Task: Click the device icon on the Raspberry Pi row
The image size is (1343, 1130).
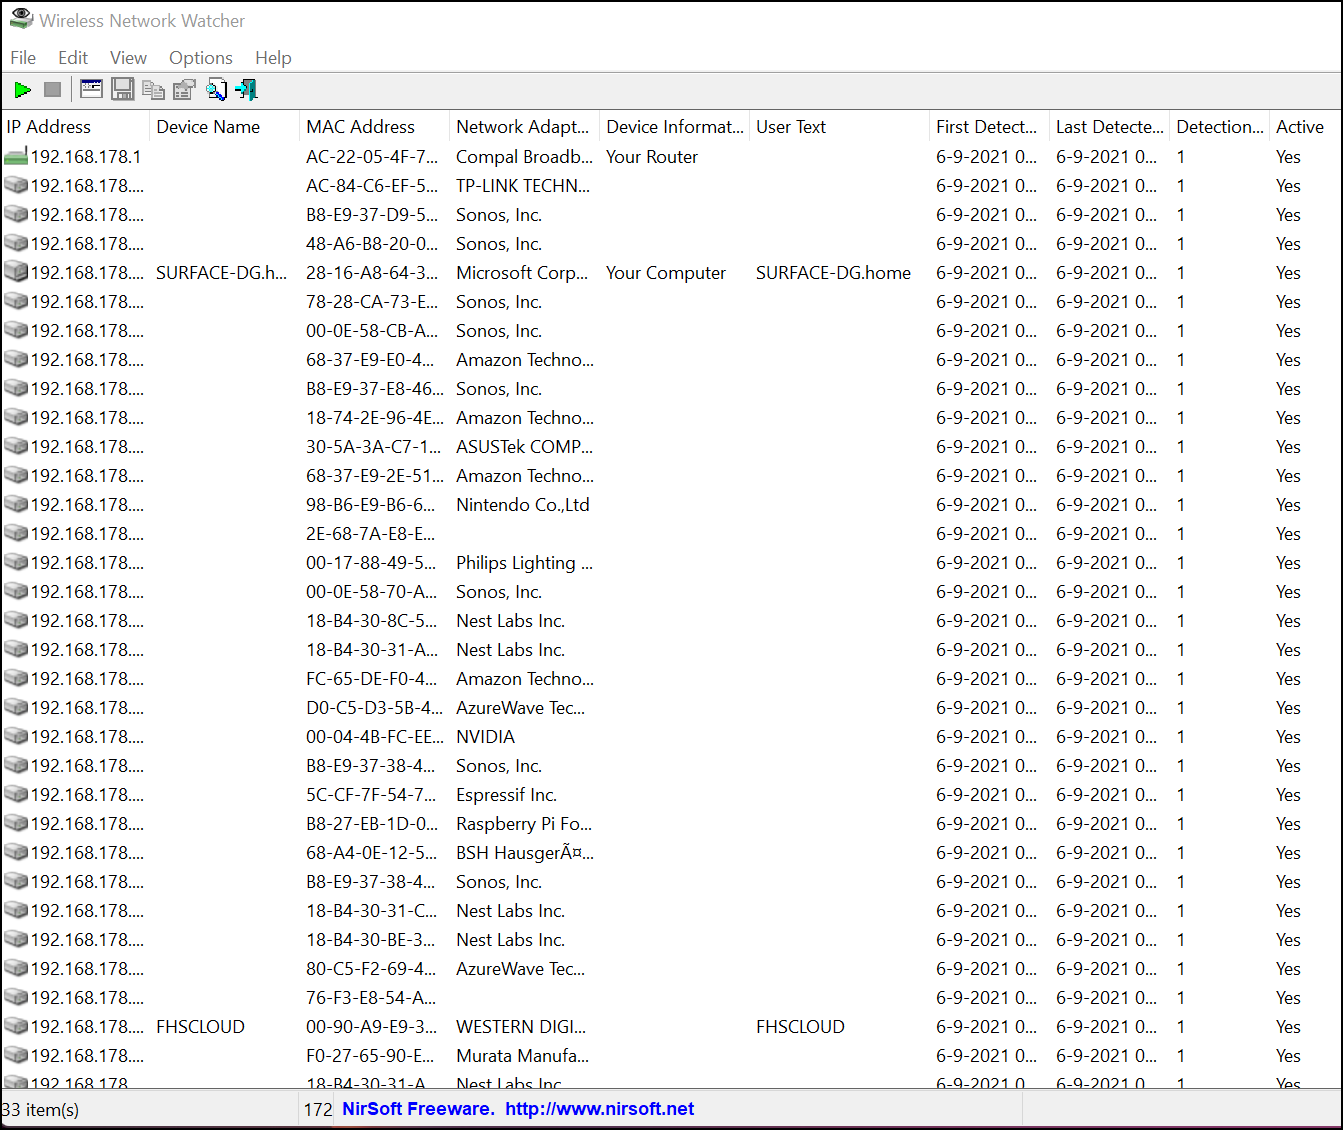Action: click(15, 823)
